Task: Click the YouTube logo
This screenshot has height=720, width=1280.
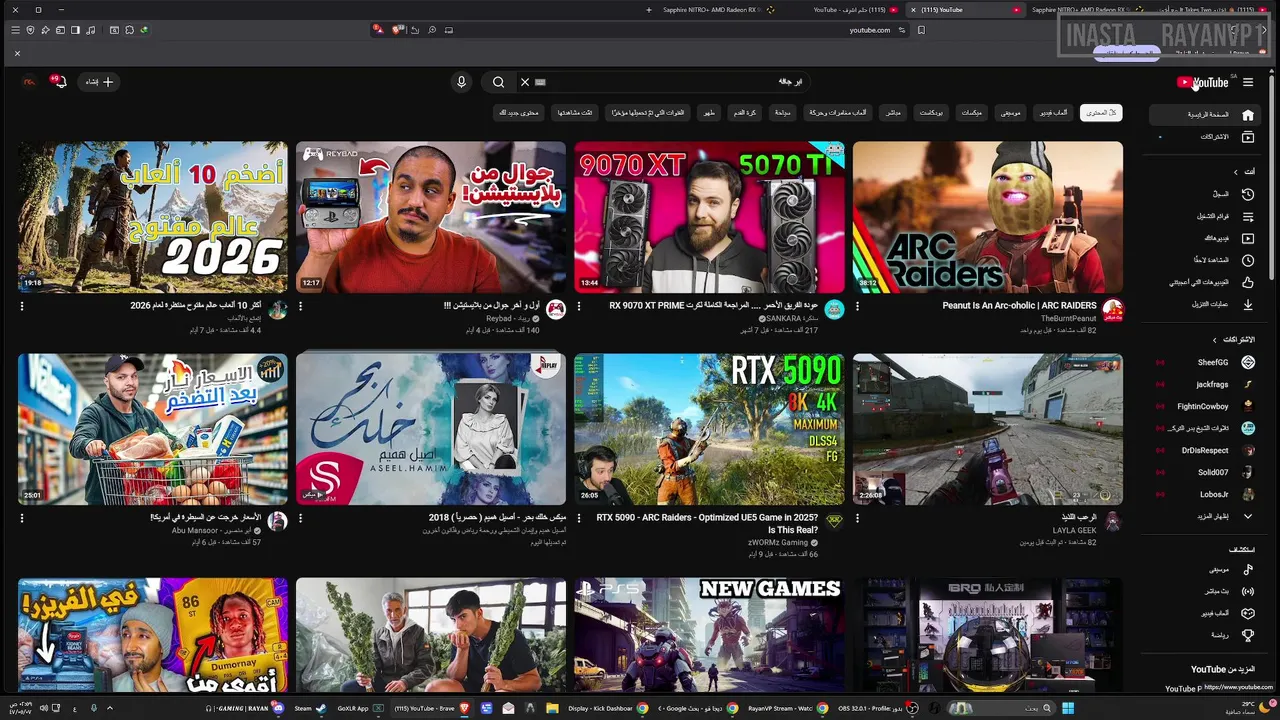Action: coord(1203,83)
